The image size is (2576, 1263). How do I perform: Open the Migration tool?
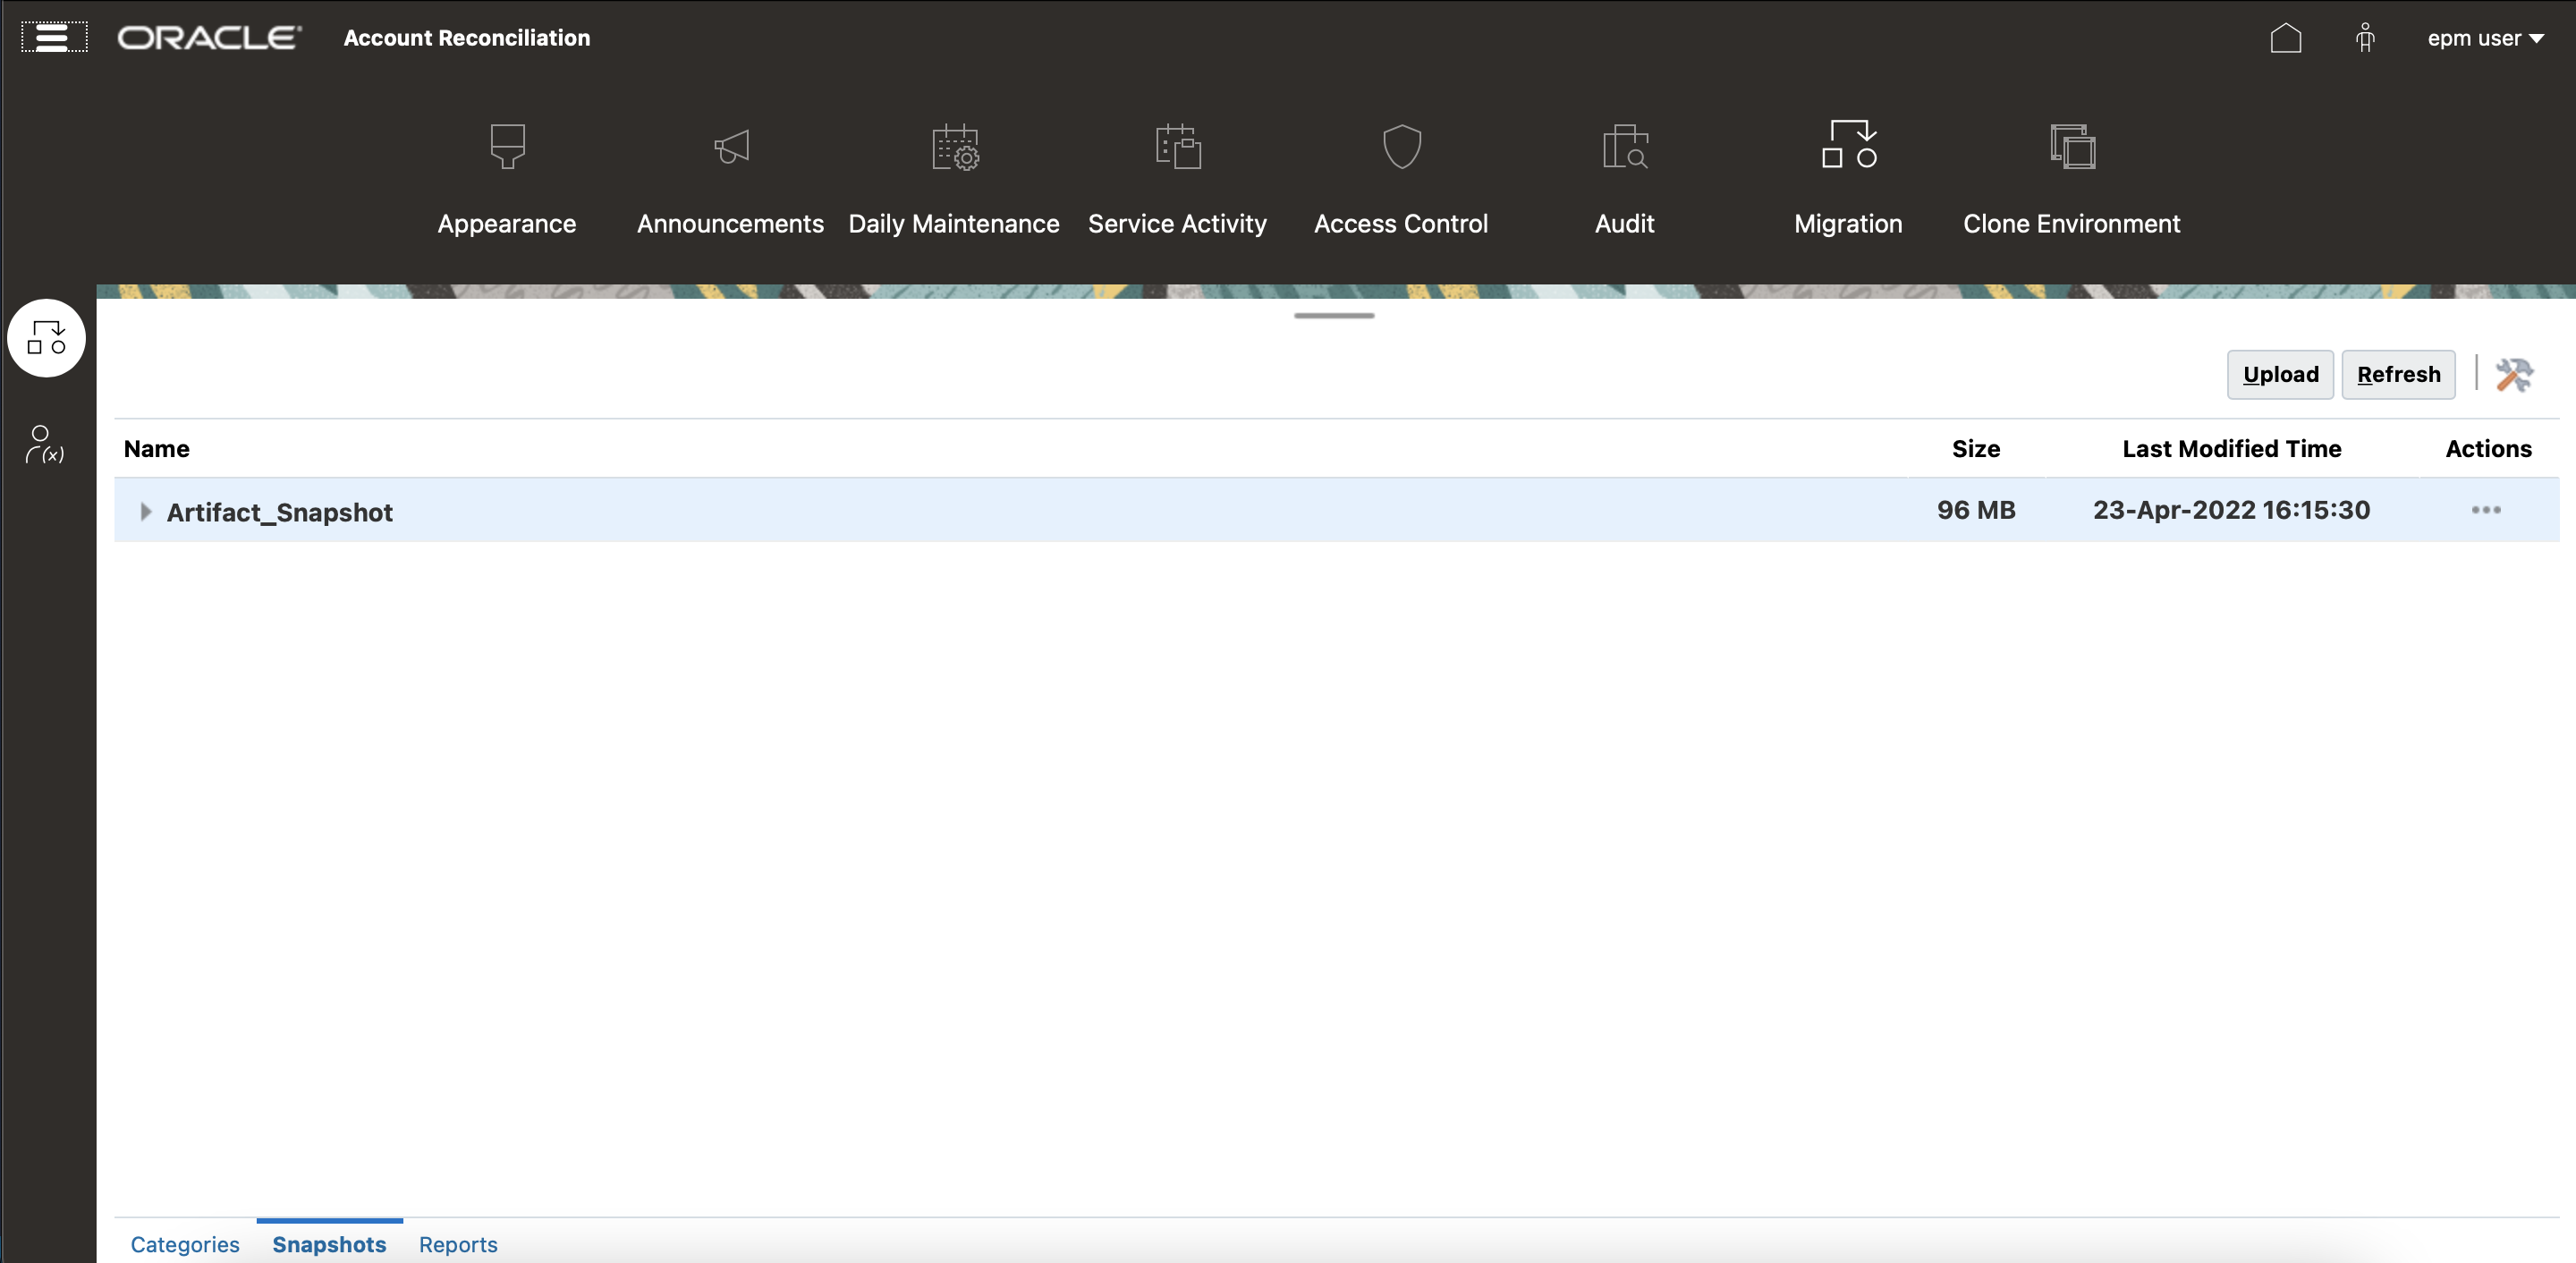tap(1846, 180)
